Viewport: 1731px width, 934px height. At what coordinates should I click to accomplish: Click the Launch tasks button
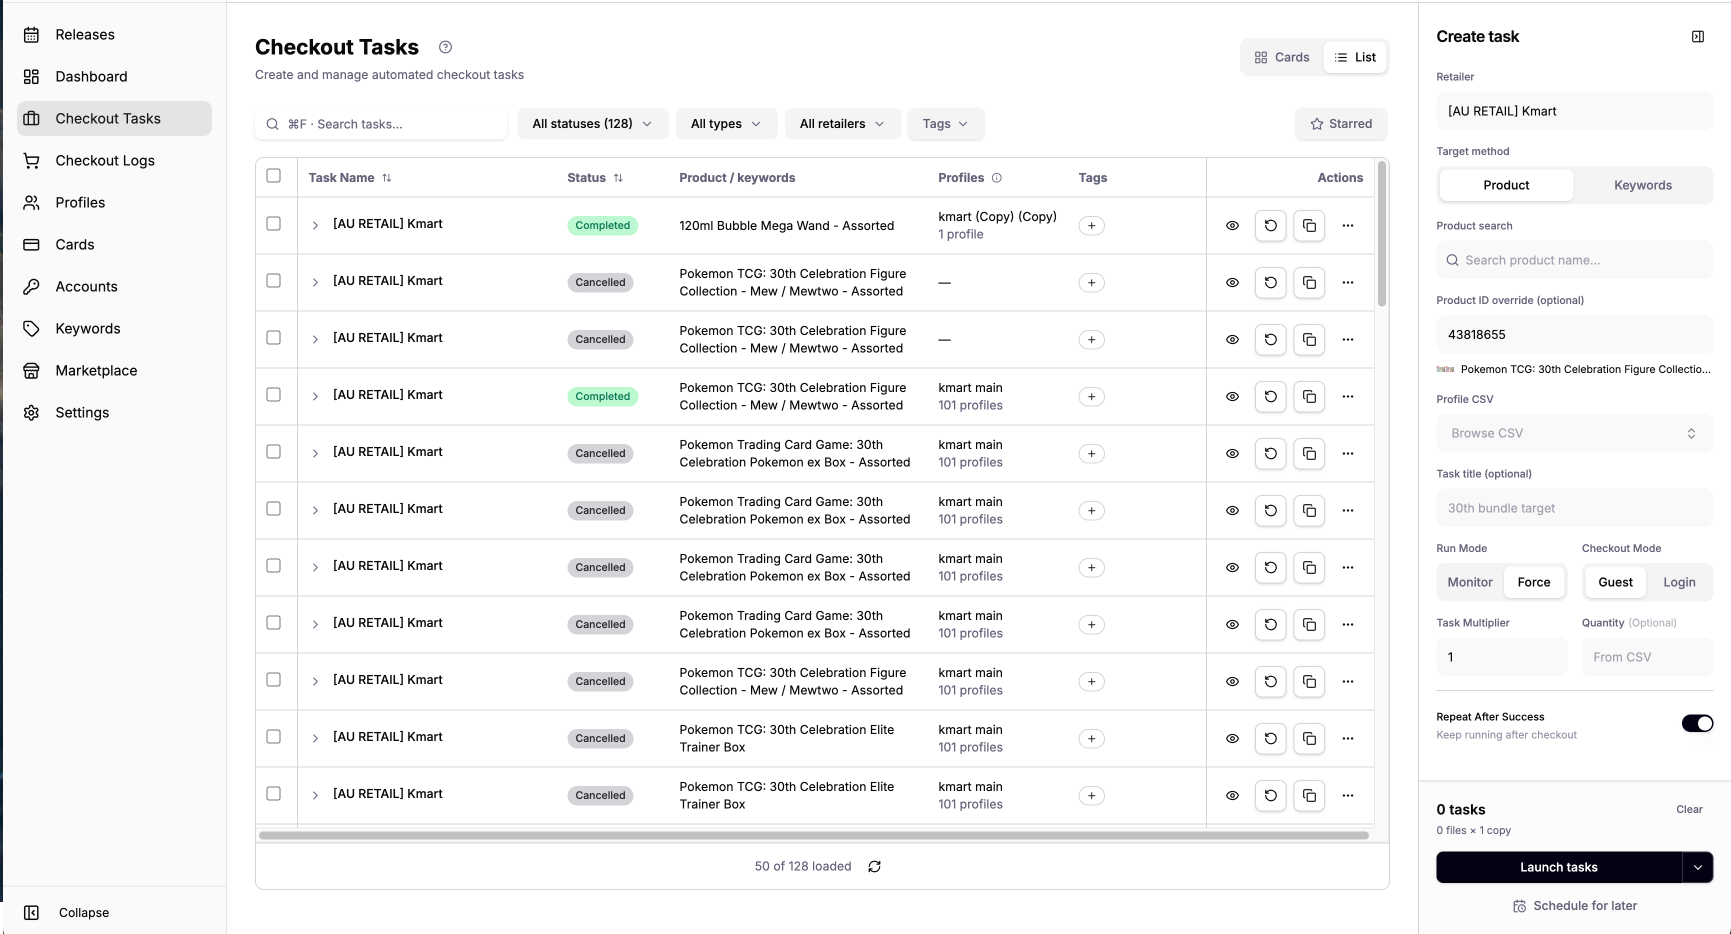point(1559,868)
